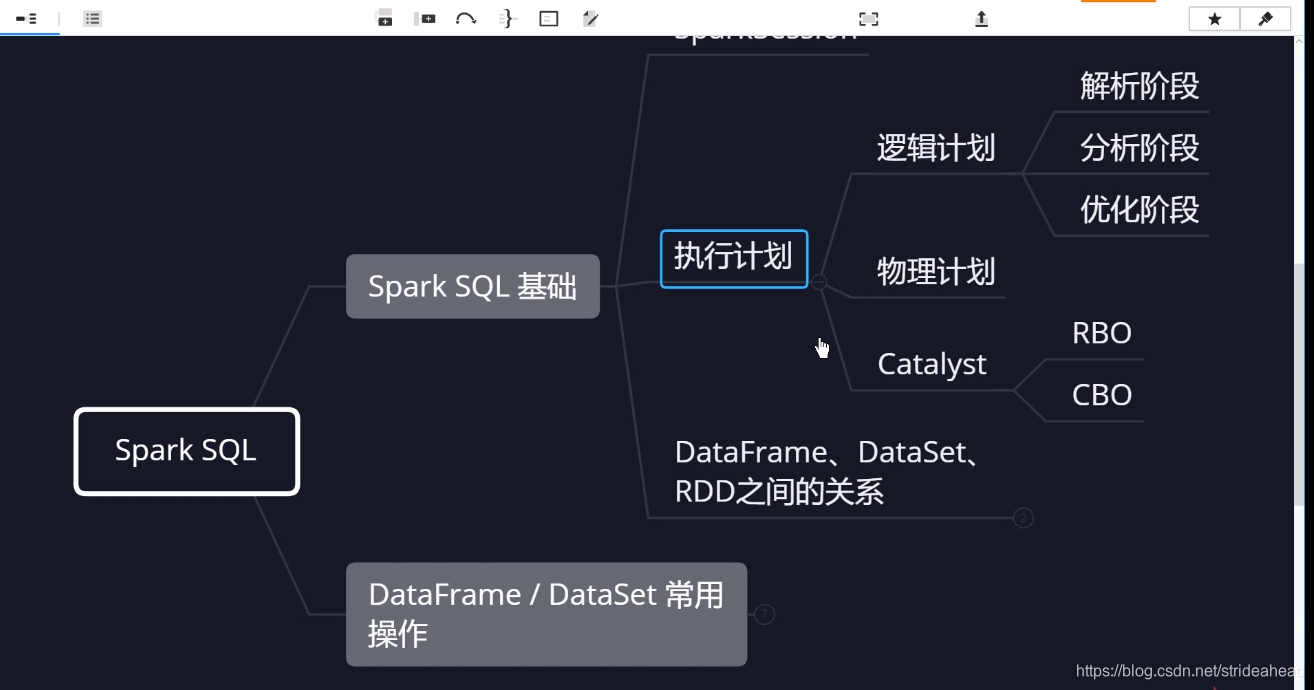Collapse the 执行计划 branch

[819, 282]
